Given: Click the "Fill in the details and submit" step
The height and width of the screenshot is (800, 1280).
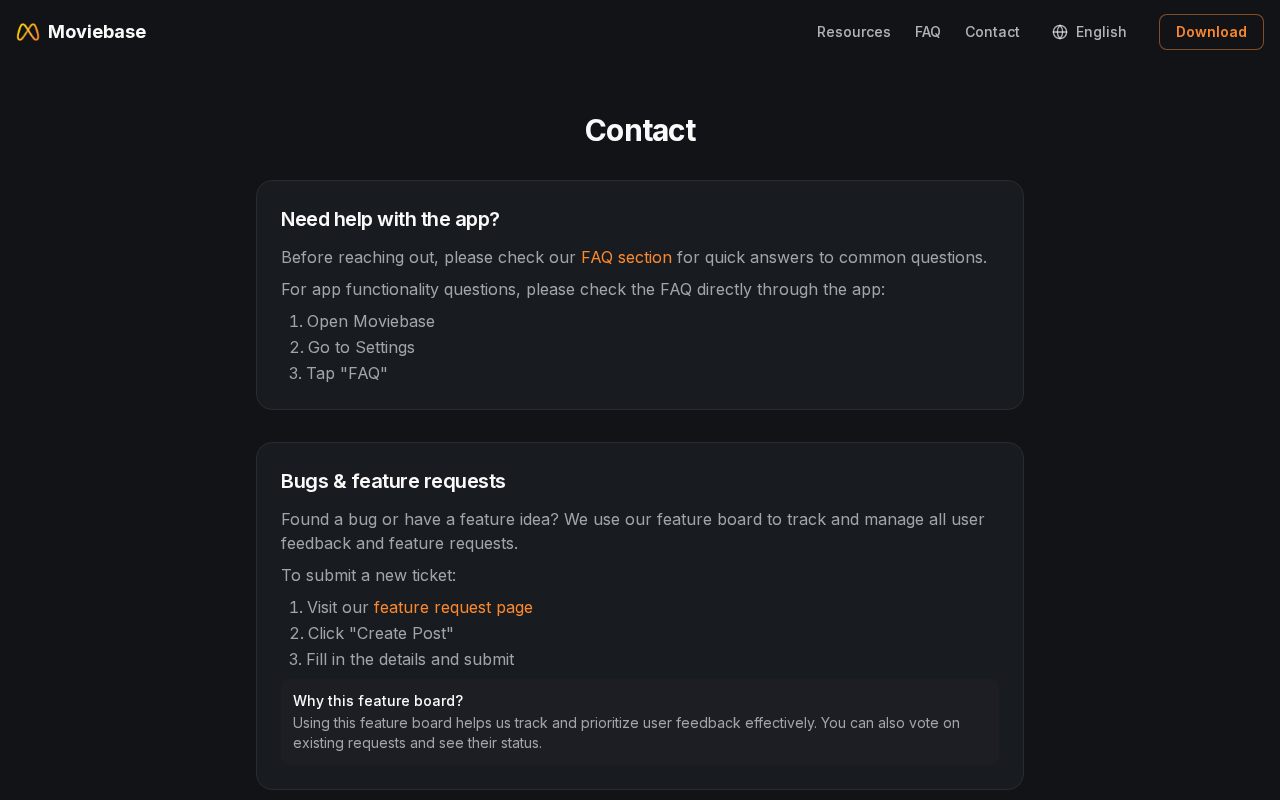Looking at the screenshot, I should pyautogui.click(x=410, y=659).
